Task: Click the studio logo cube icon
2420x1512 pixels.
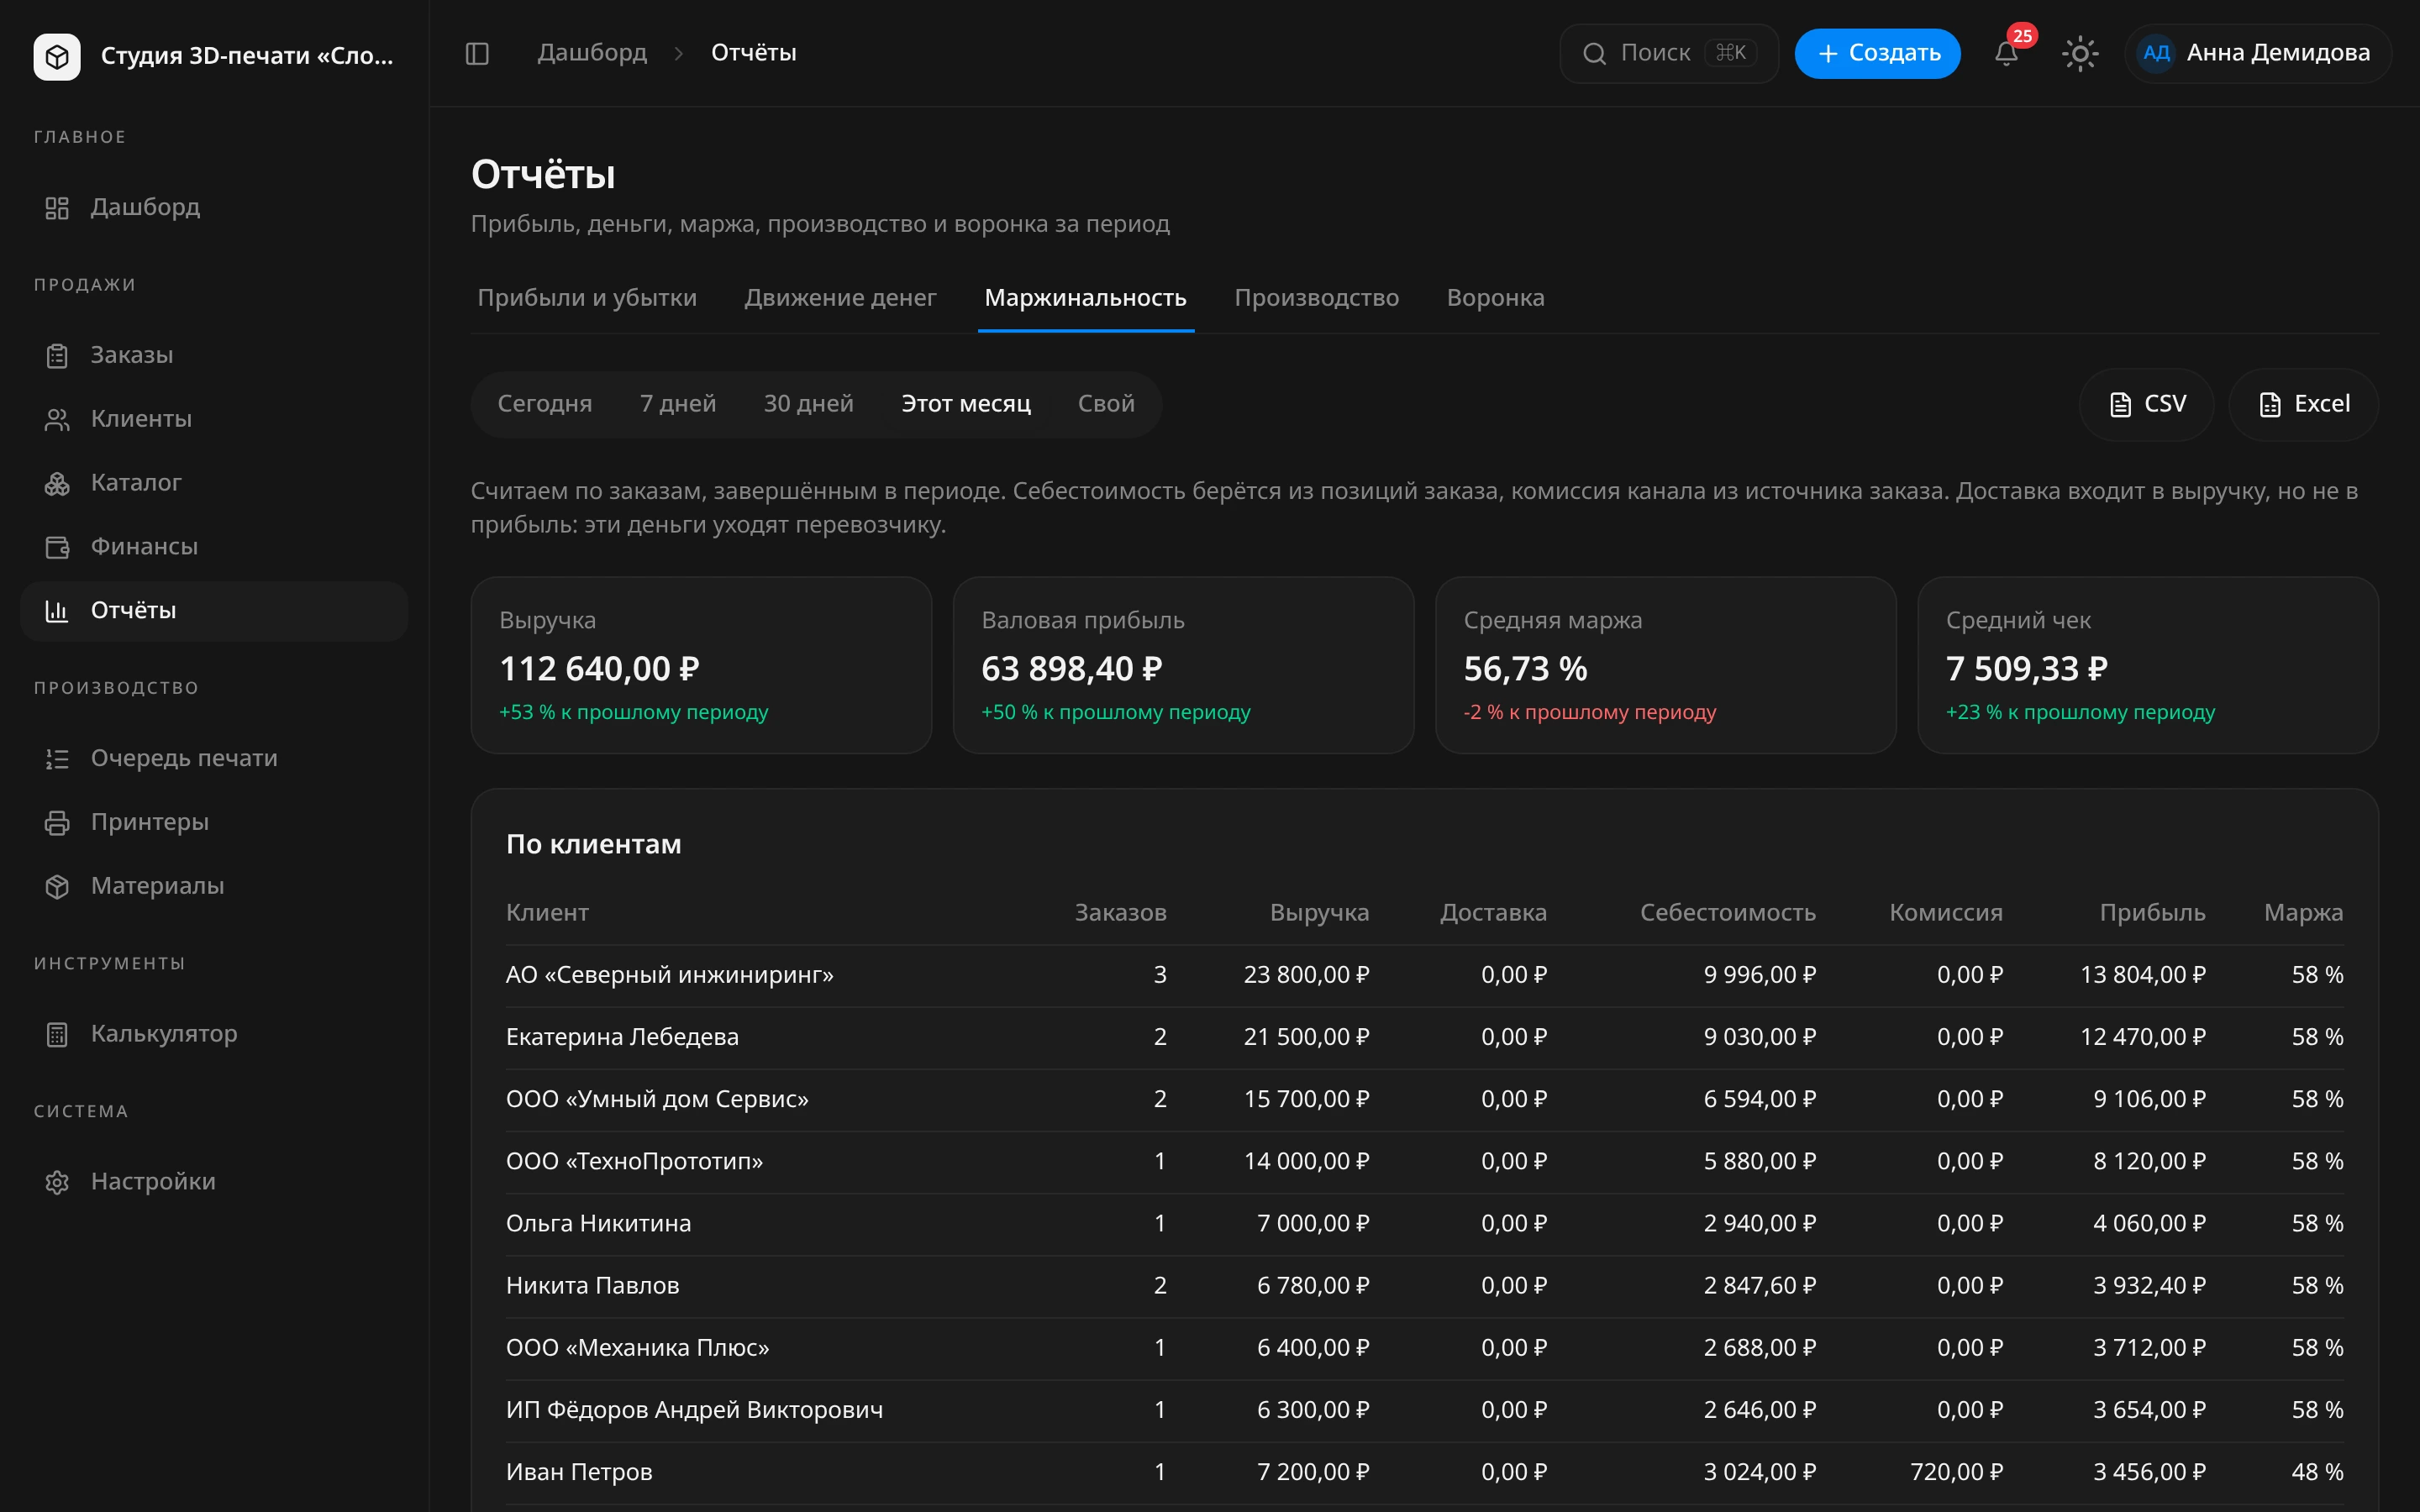Action: pos(57,56)
